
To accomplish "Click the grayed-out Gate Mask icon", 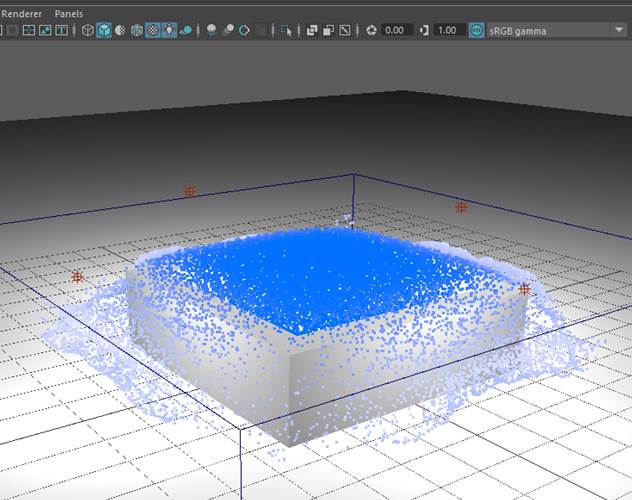I will pos(12,30).
